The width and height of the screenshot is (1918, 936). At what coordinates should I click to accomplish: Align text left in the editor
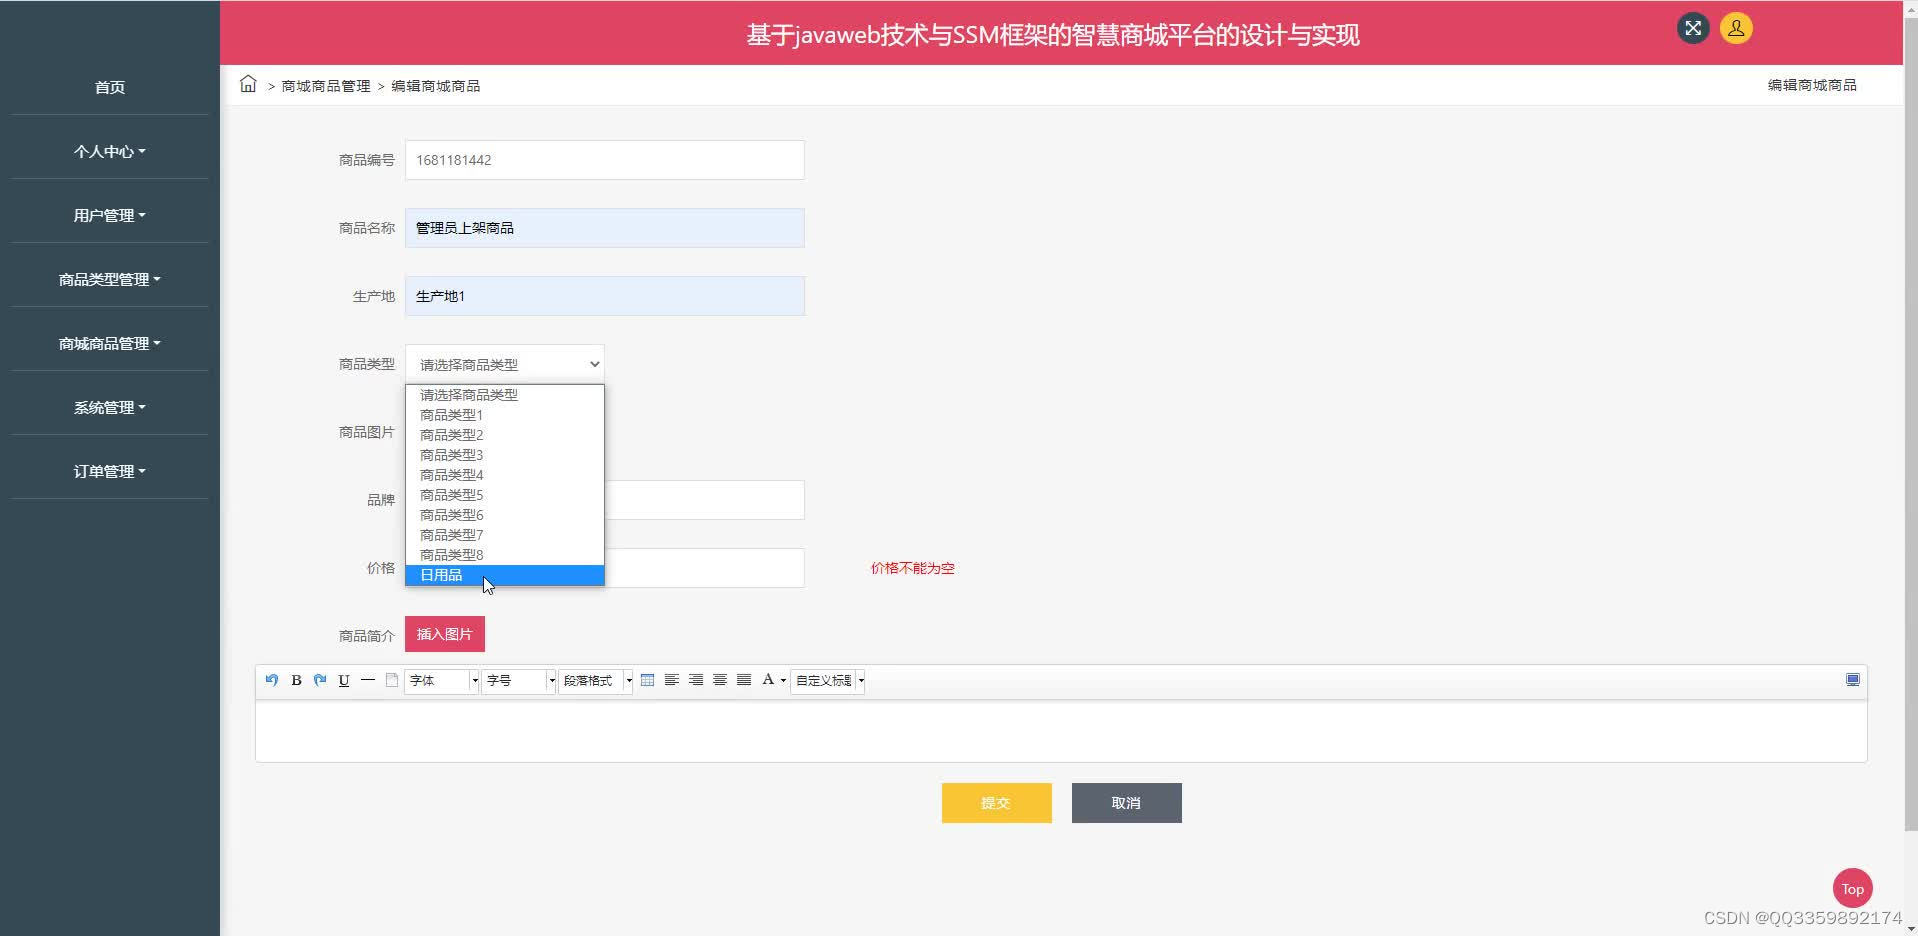(x=672, y=680)
